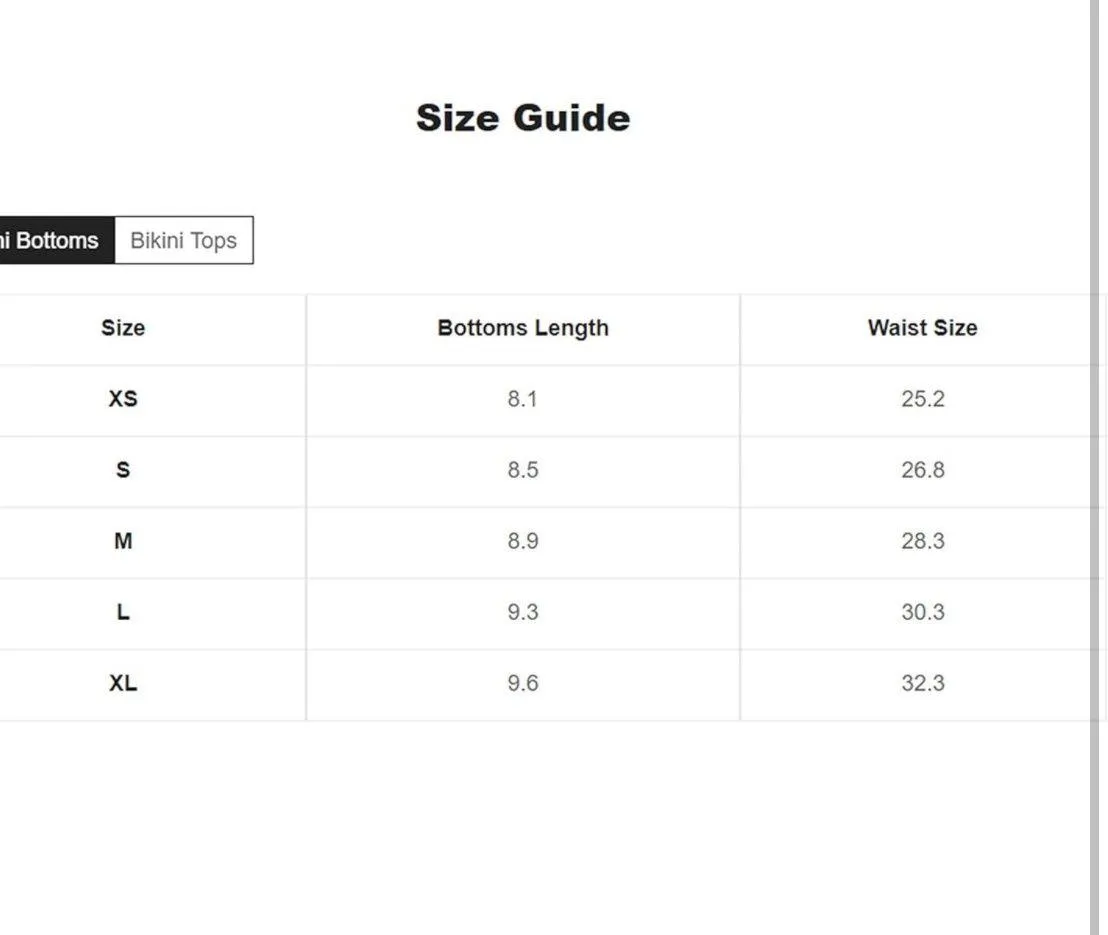The image size is (1108, 935).
Task: Select the XL size row label
Action: pyautogui.click(x=123, y=683)
